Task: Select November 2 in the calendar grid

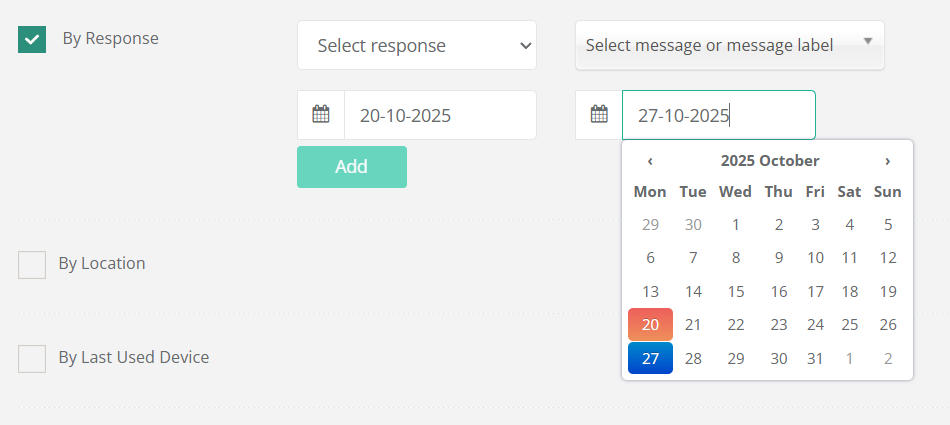Action: [887, 358]
